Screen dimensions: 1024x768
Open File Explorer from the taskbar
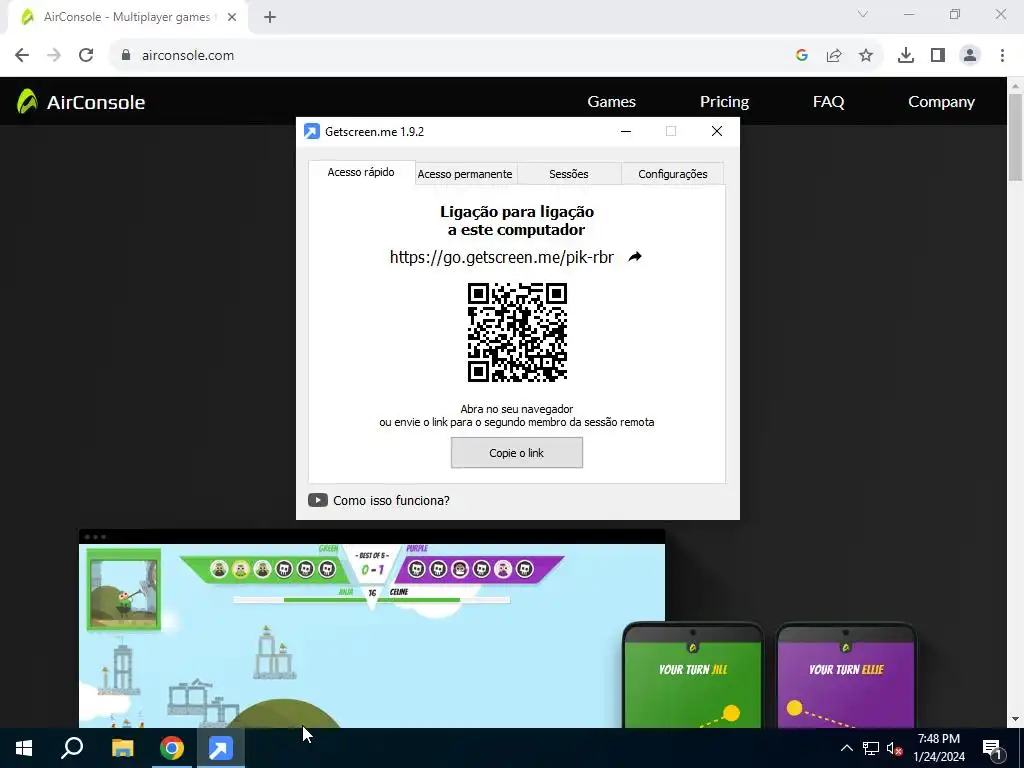tap(122, 748)
